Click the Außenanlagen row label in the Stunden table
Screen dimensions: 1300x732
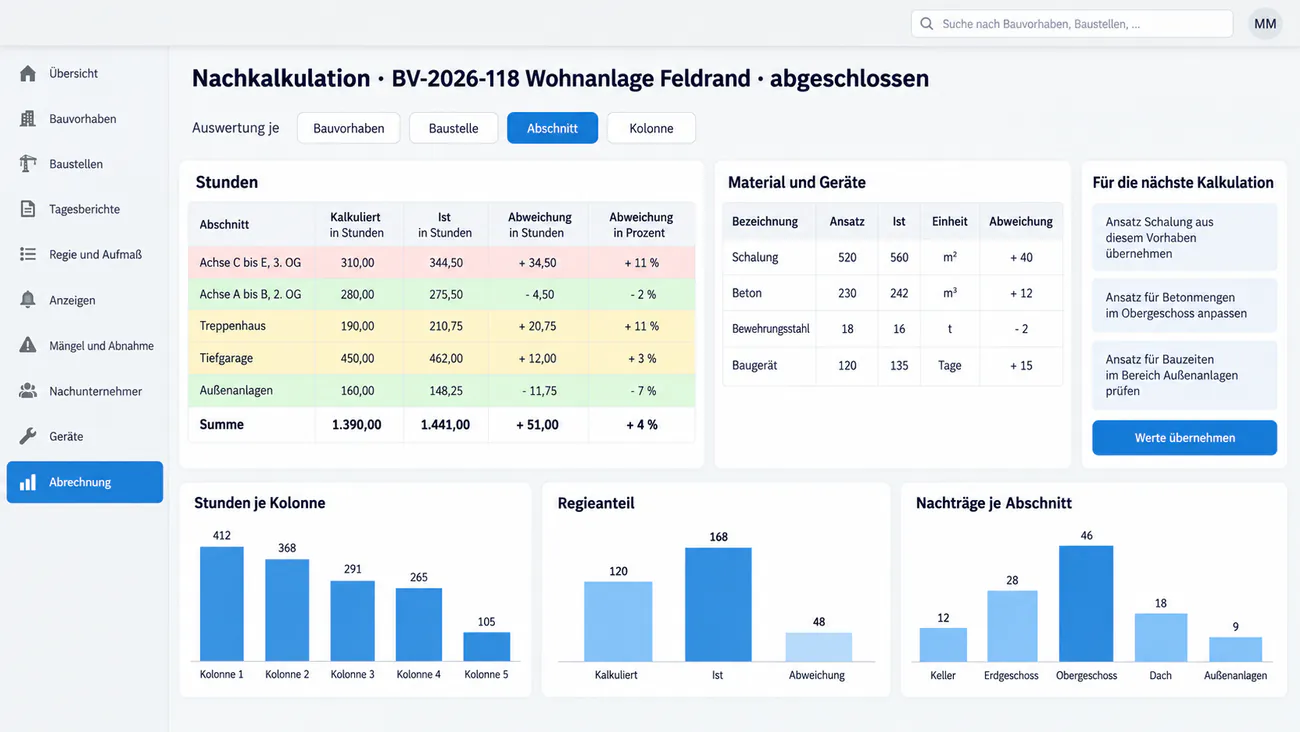[236, 390]
